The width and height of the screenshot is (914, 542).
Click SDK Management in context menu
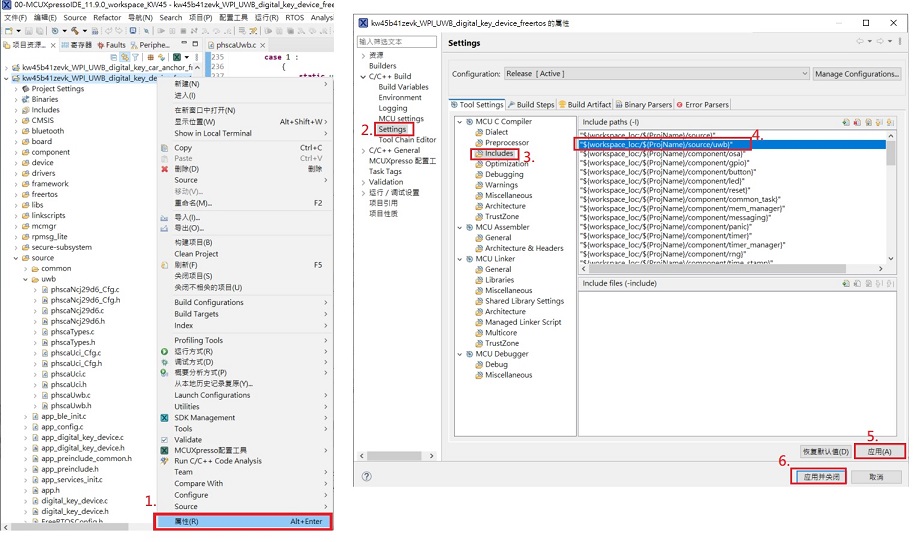click(204, 418)
